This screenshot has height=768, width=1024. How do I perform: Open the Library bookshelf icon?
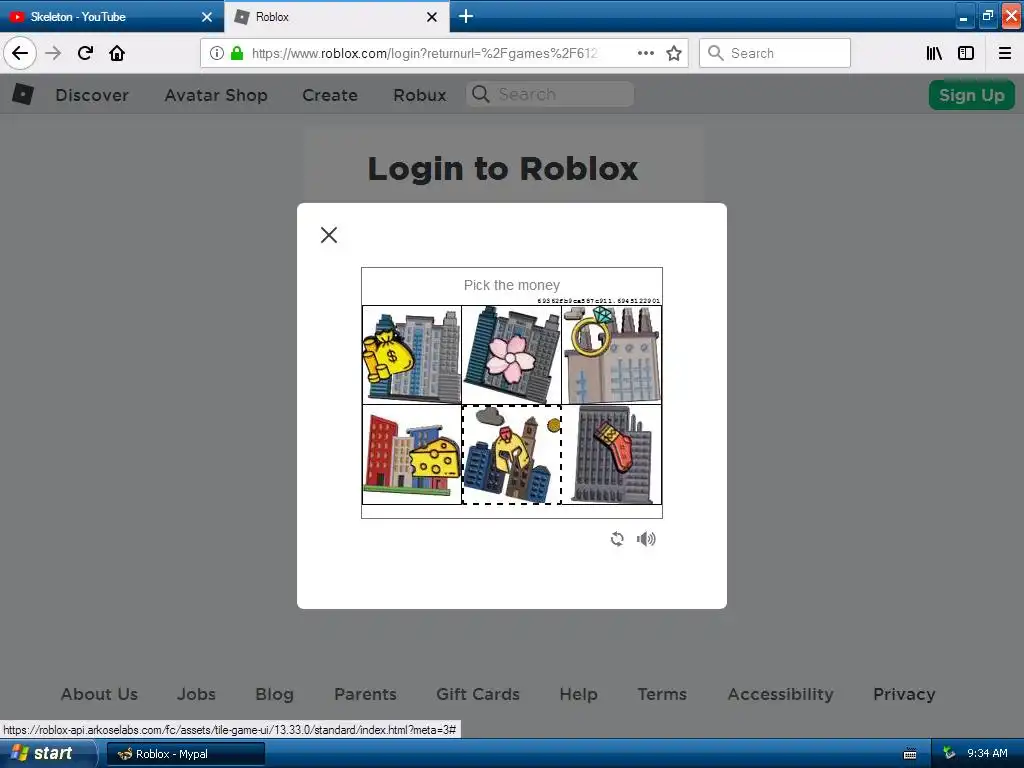(934, 54)
